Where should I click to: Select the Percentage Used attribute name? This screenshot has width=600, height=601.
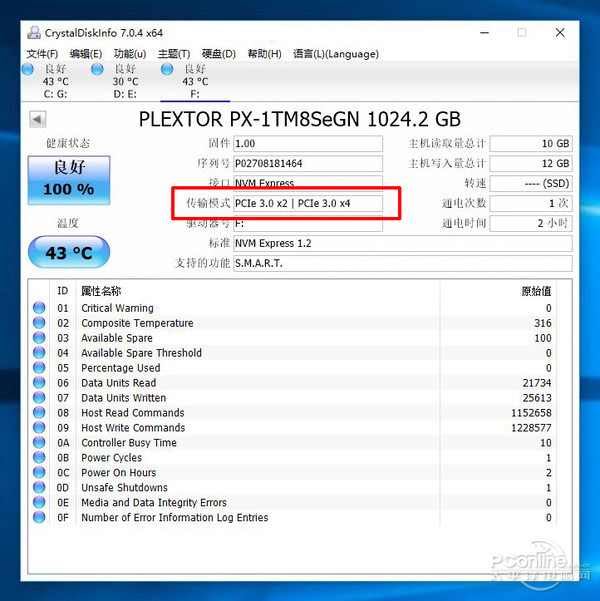(x=121, y=368)
